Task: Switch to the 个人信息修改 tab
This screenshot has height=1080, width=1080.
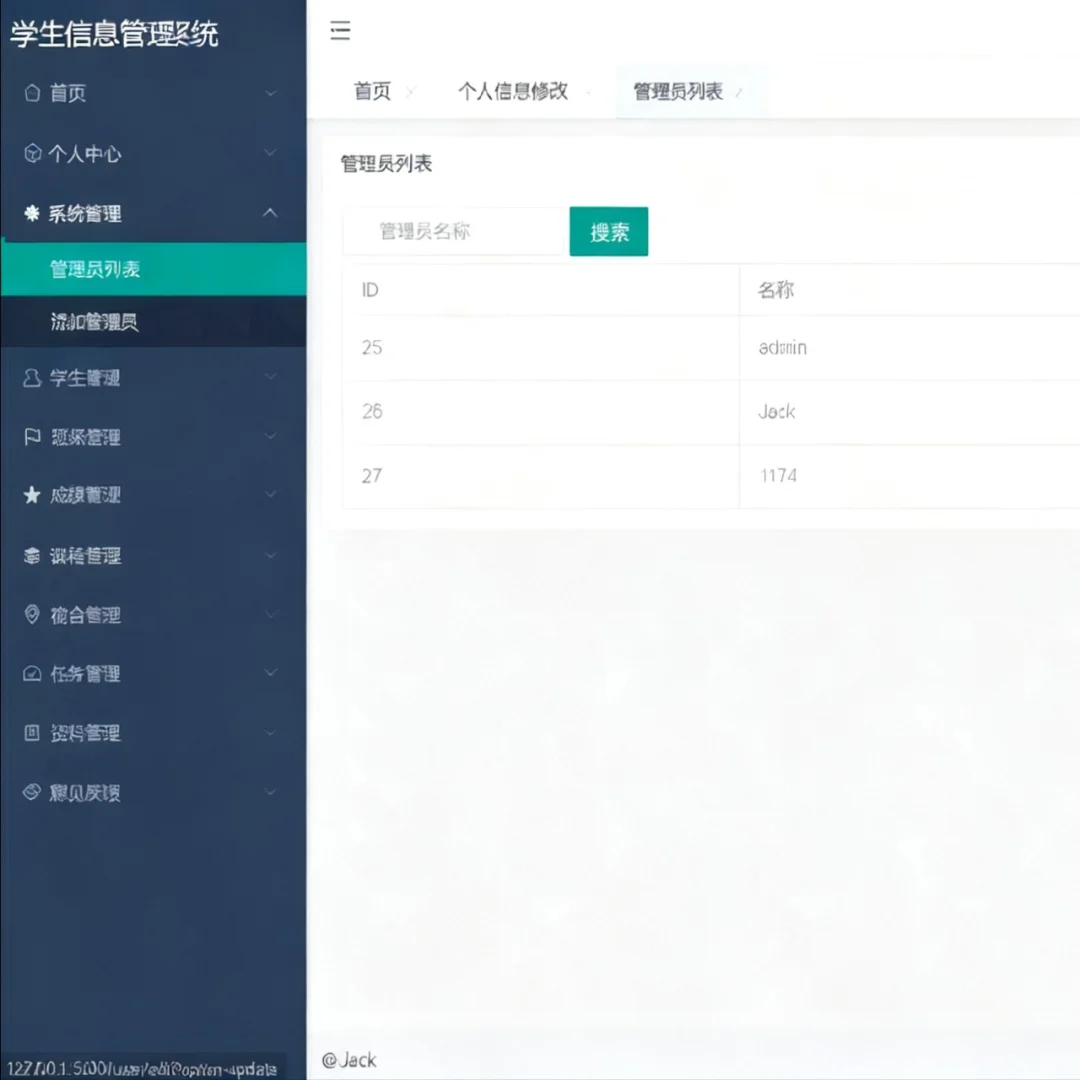Action: pos(512,91)
